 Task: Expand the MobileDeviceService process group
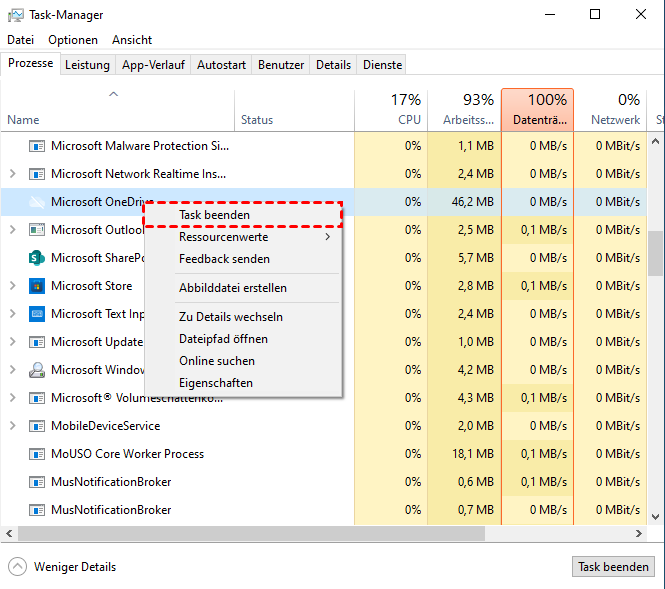click(12, 426)
